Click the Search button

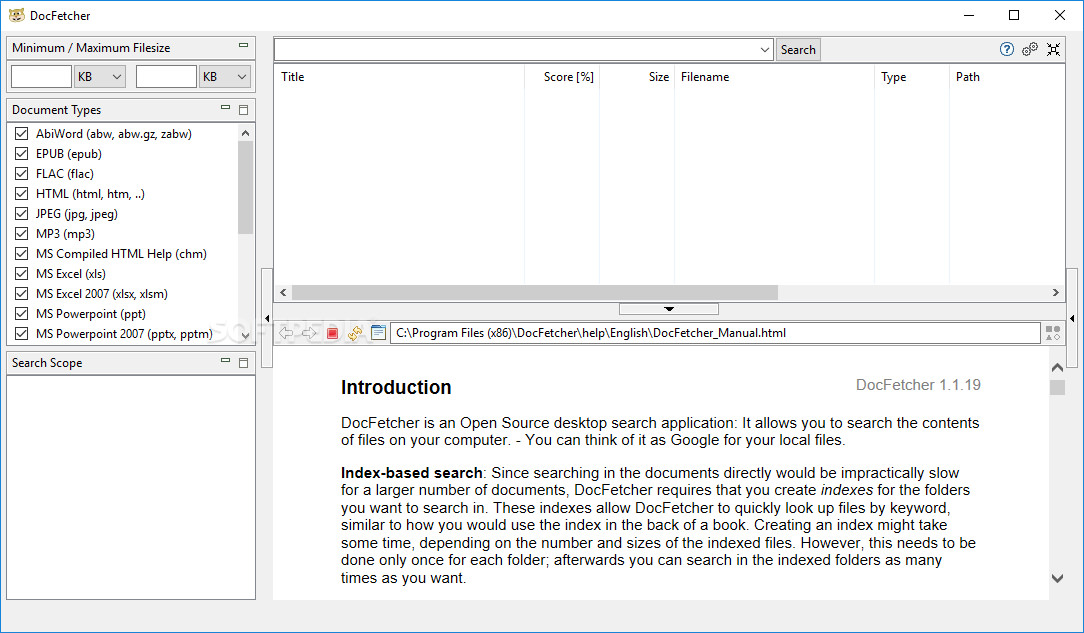point(797,48)
